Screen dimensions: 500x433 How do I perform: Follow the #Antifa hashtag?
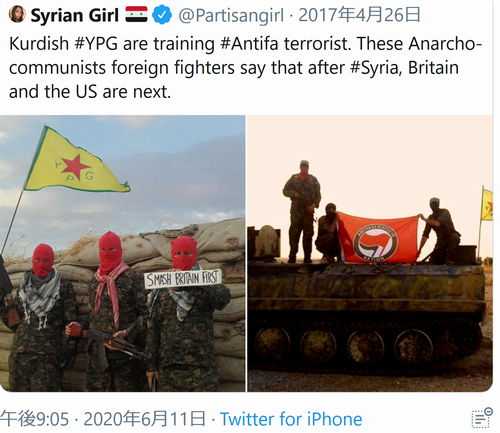click(x=249, y=44)
